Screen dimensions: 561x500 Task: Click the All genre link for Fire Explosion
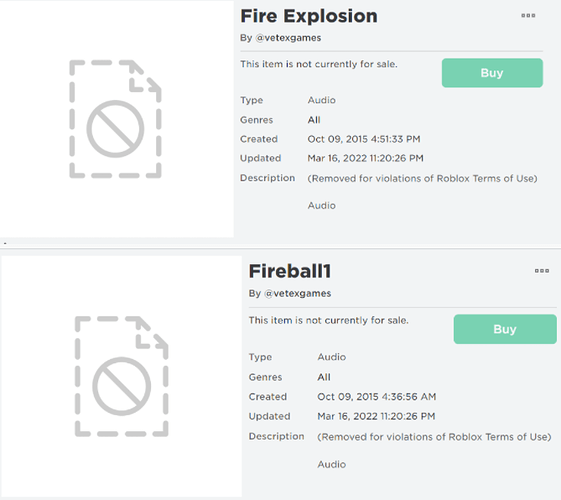click(x=314, y=120)
